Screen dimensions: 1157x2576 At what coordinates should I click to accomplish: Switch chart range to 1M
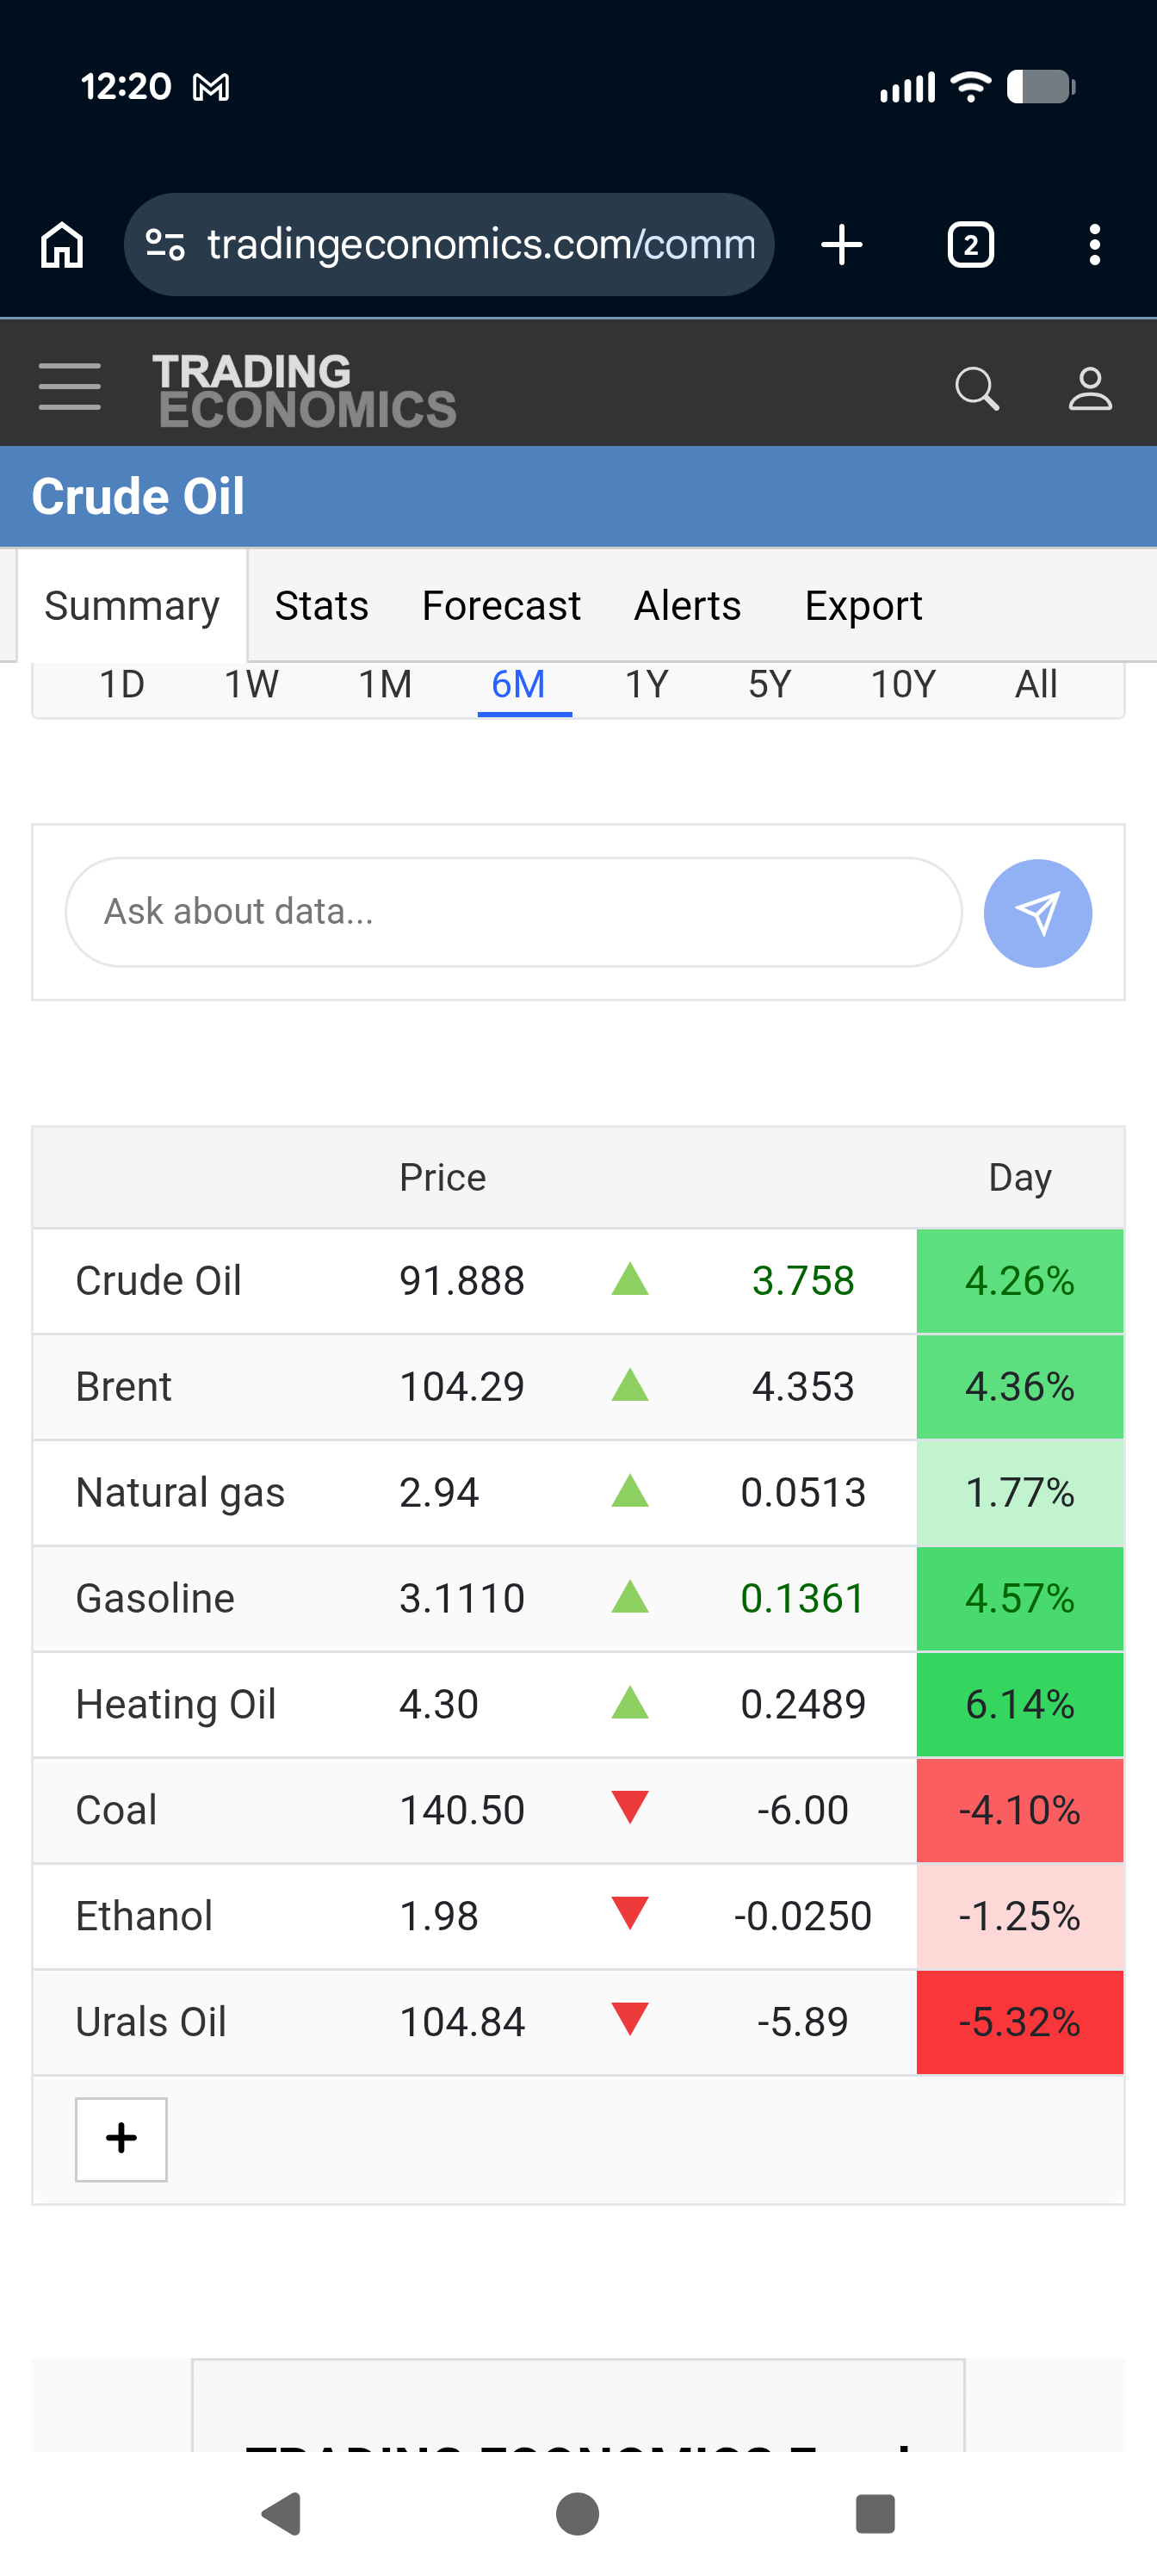[385, 685]
